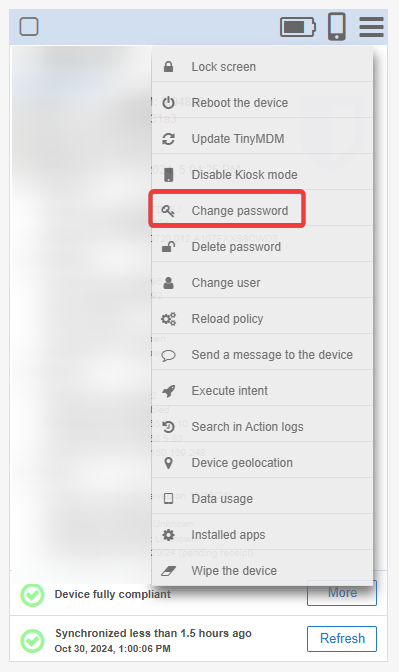Select Disable Kiosk mode
This screenshot has width=399, height=672.
click(x=262, y=175)
